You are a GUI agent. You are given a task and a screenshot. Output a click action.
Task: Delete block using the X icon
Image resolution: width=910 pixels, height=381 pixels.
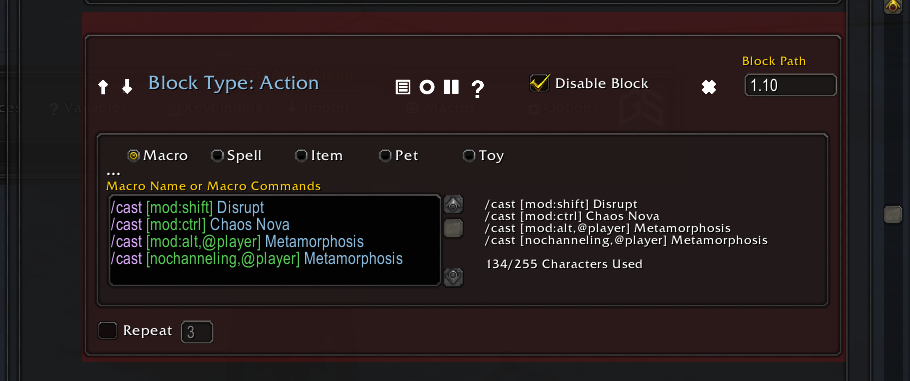[709, 87]
